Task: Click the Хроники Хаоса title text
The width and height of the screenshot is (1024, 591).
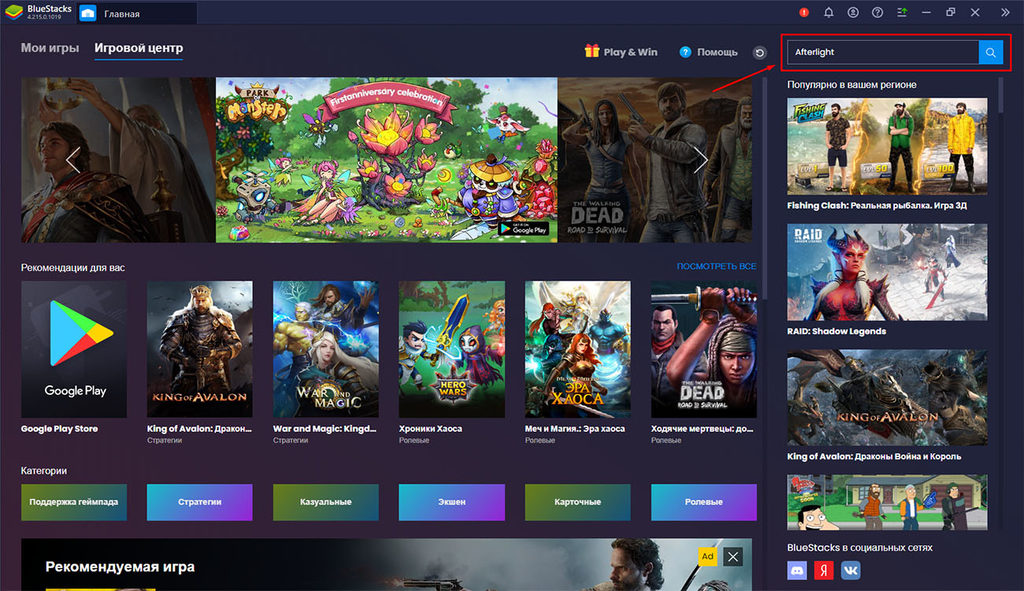Action: (x=430, y=429)
